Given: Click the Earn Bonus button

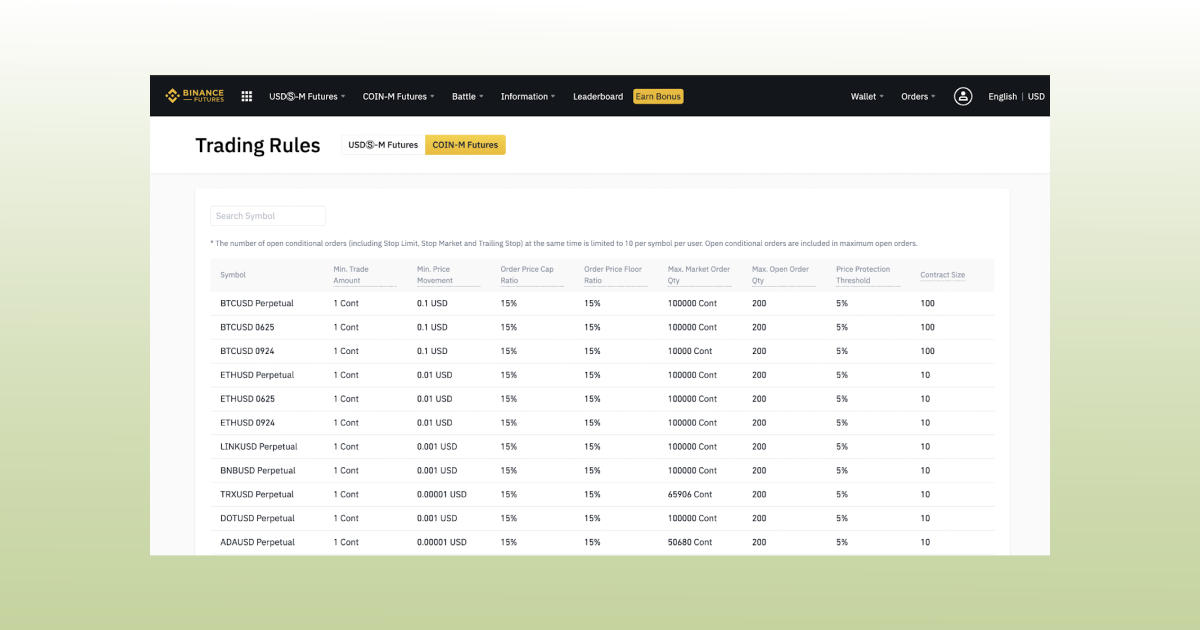Looking at the screenshot, I should coord(657,96).
